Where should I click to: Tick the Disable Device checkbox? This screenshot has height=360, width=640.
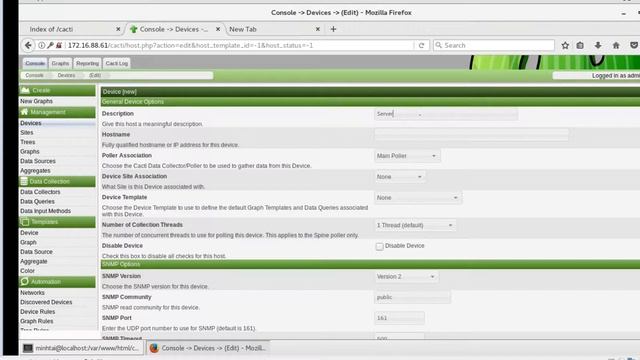point(380,246)
